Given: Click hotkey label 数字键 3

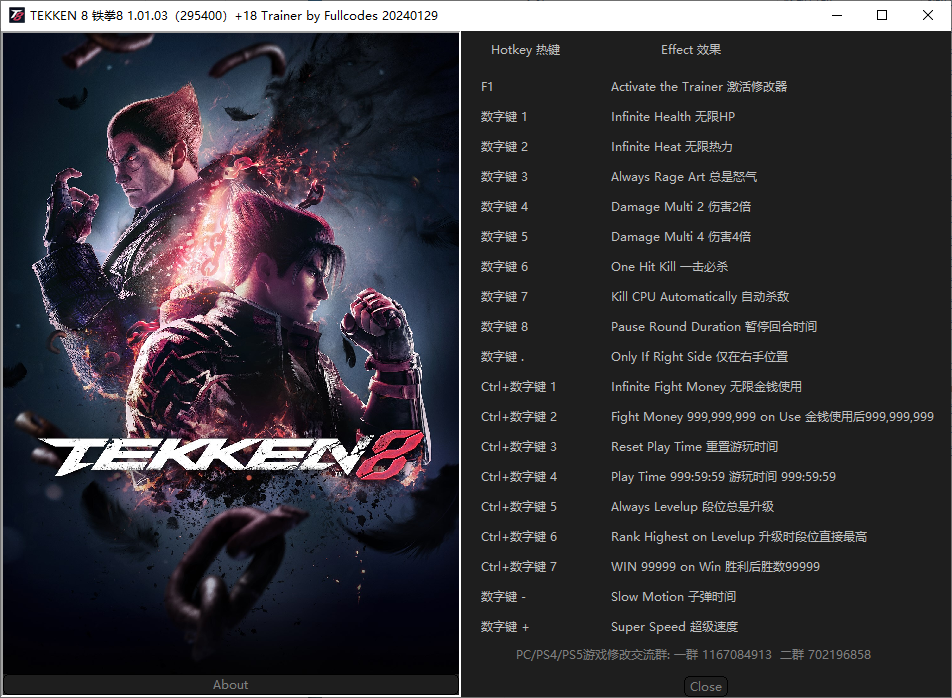Looking at the screenshot, I should pos(504,177).
